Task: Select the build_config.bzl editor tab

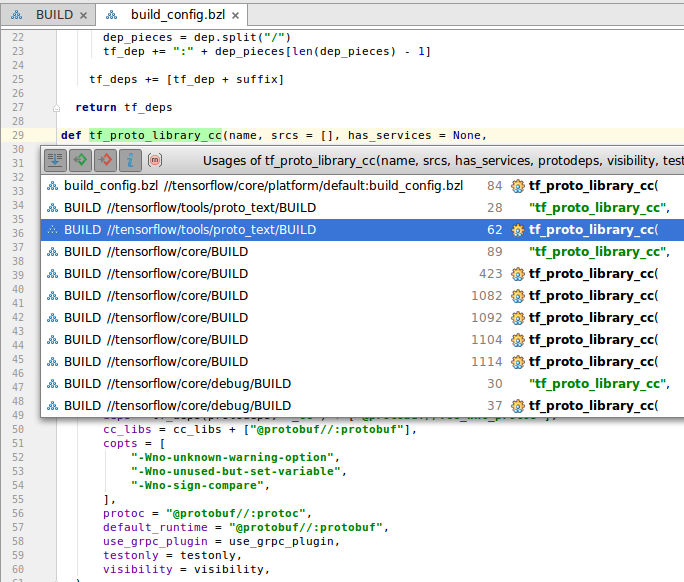Action: point(172,15)
